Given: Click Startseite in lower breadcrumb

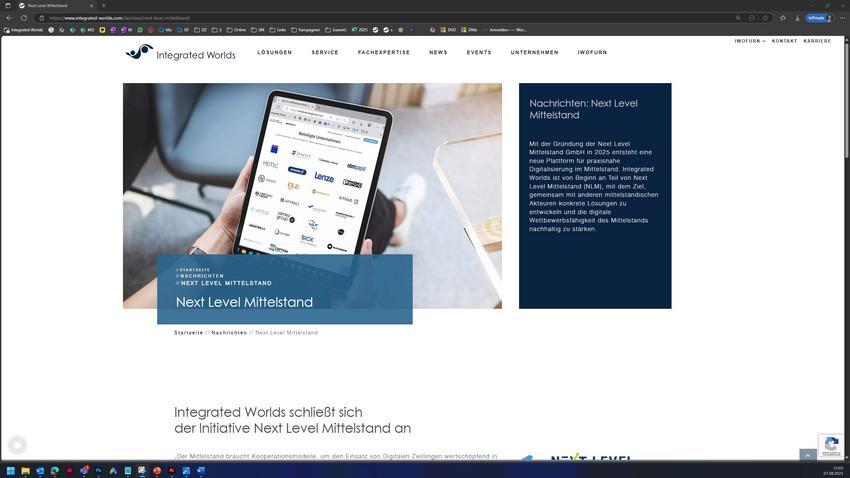Looking at the screenshot, I should [x=188, y=333].
